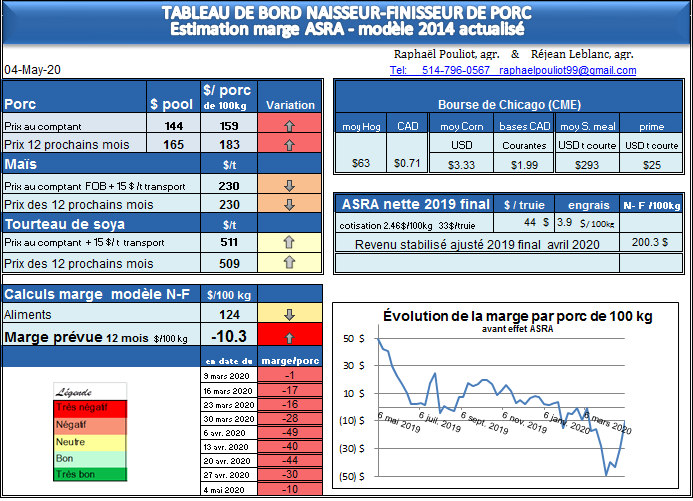Select the Négatif legend color swatch
This screenshot has height=501, width=693.
click(90, 424)
